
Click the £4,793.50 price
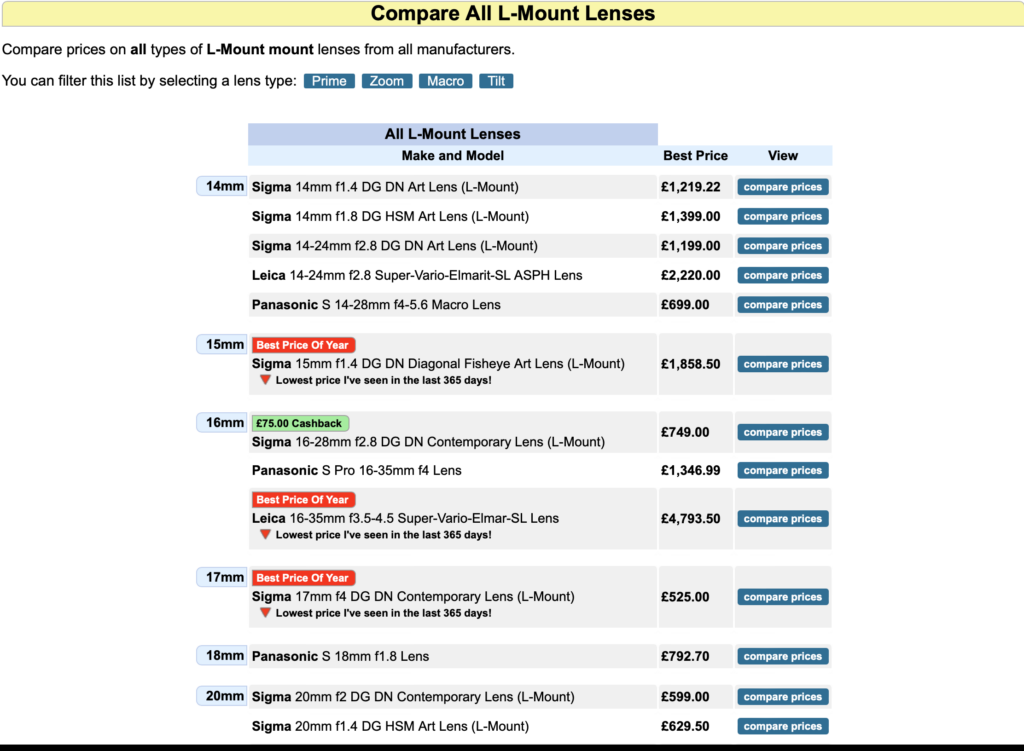click(x=691, y=519)
